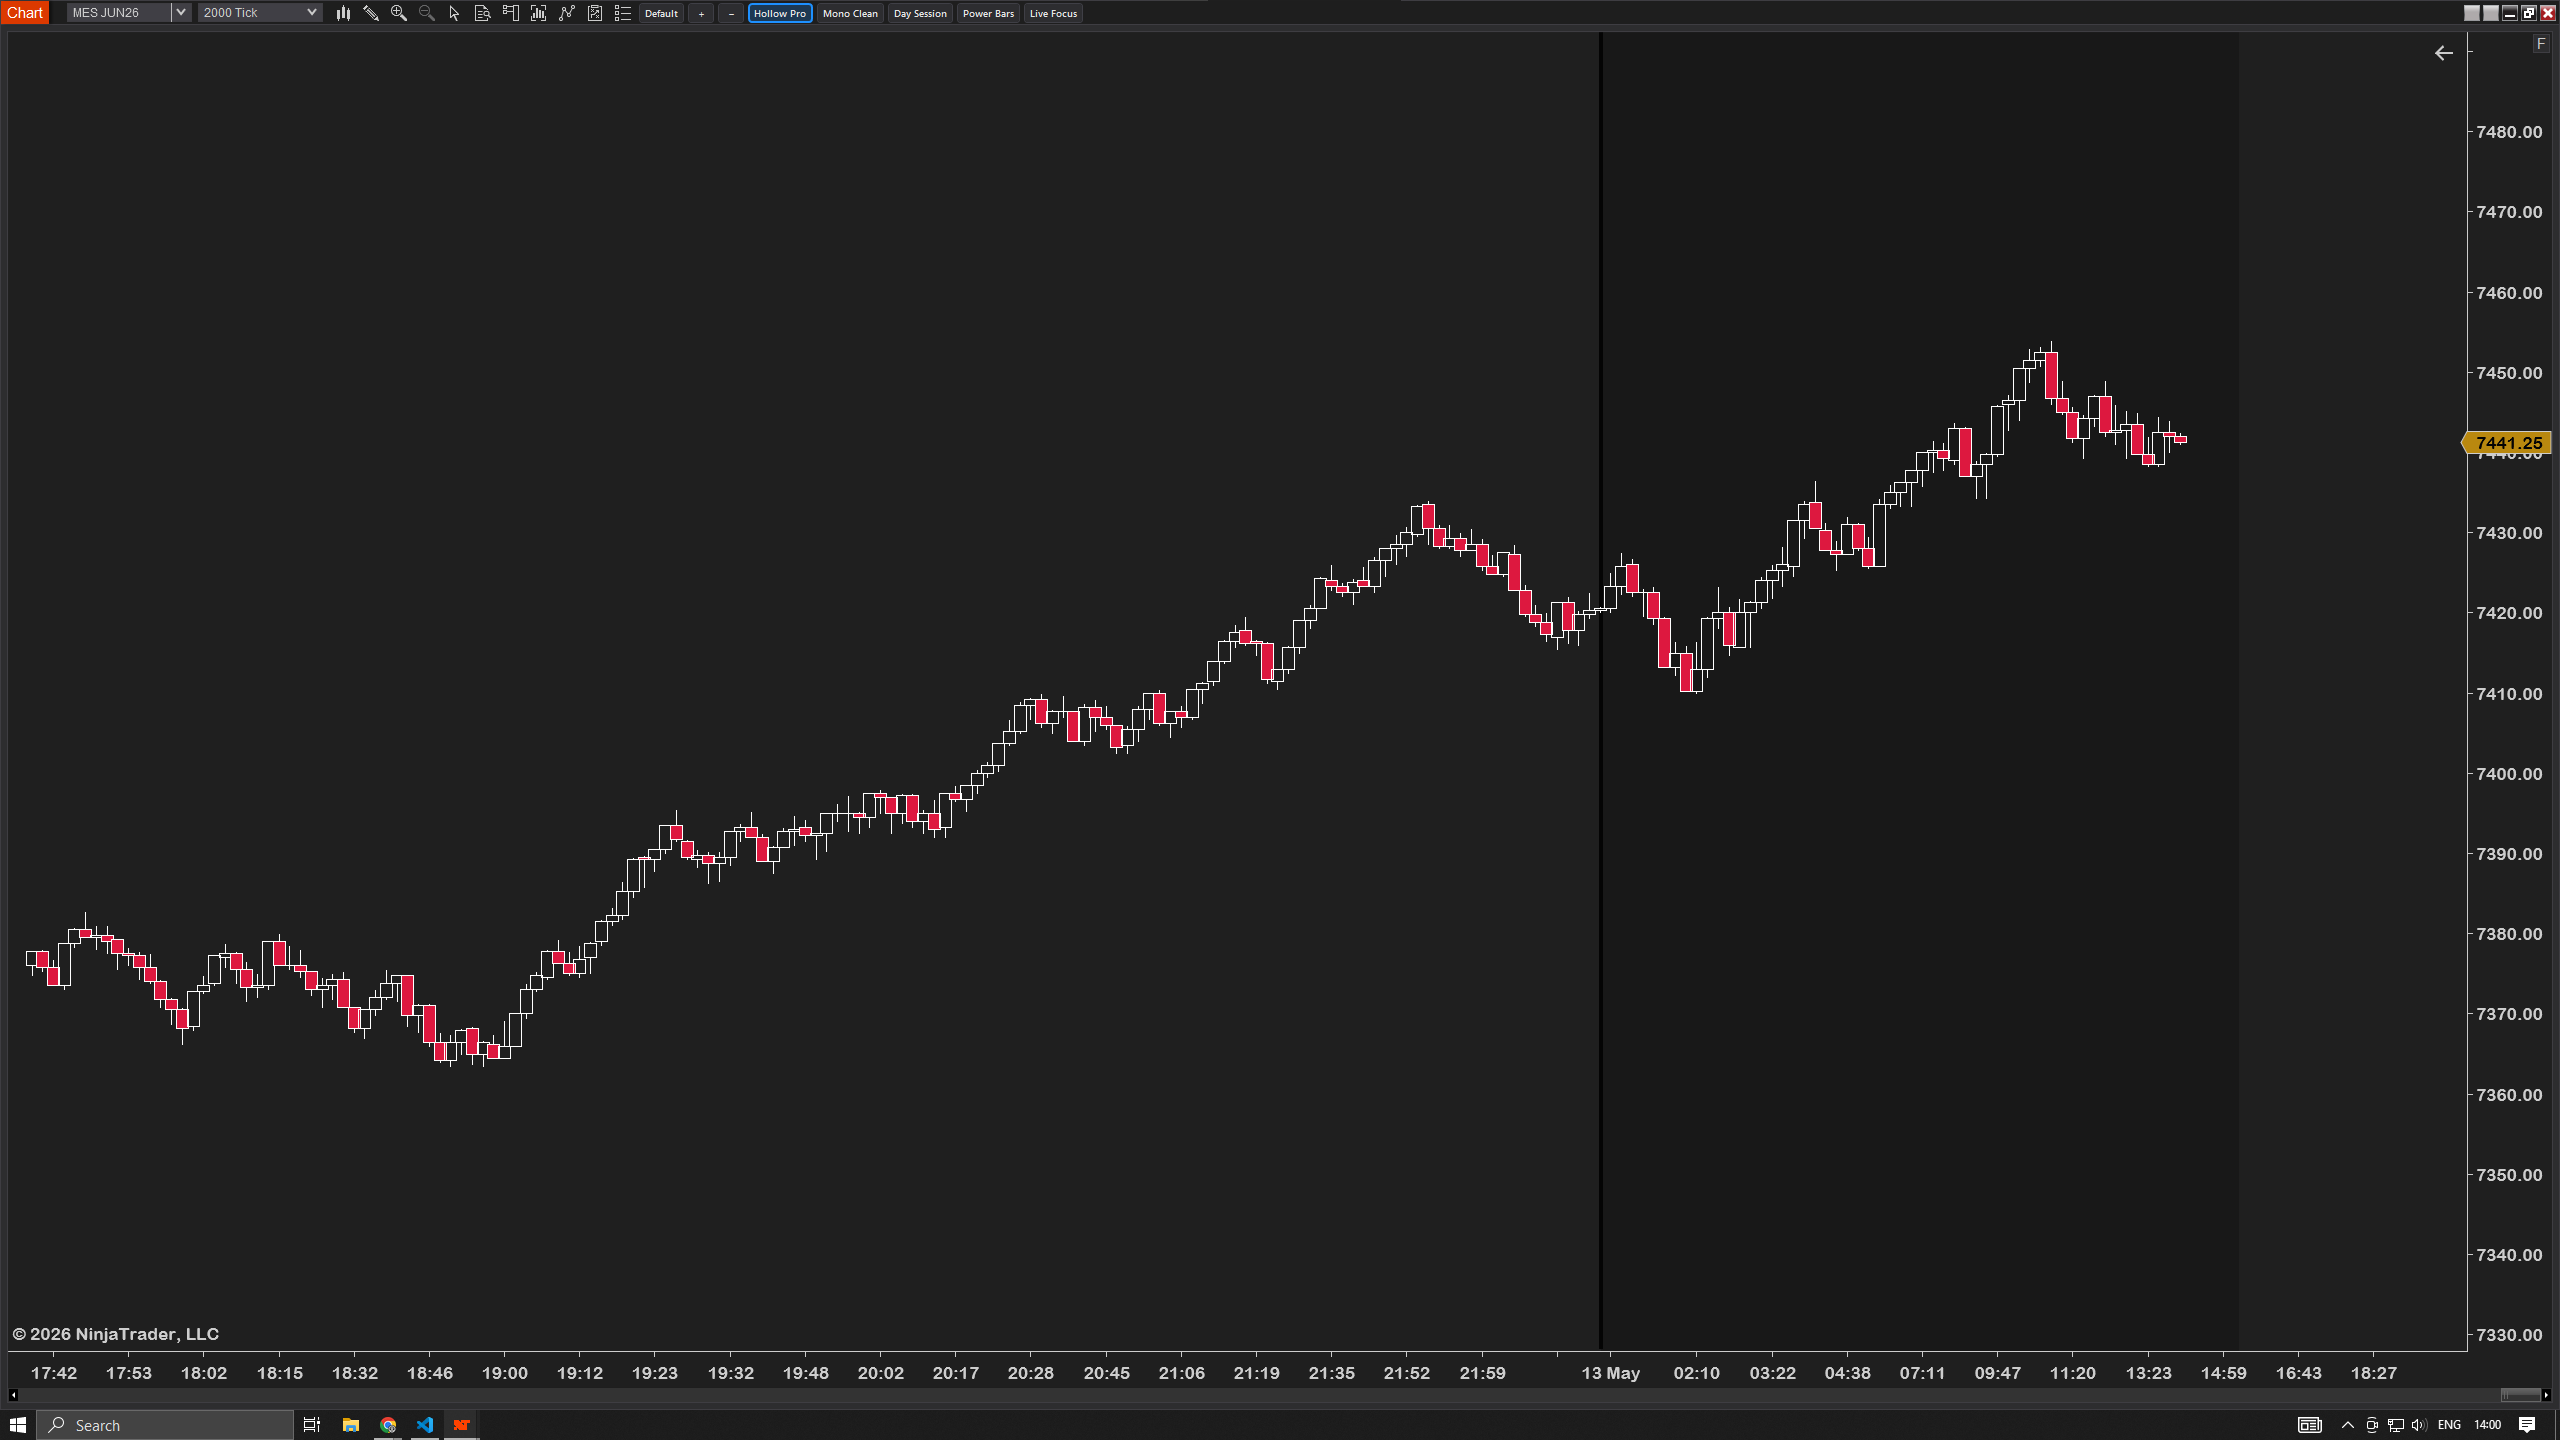Switch to NinjaTrader taskbar icon
Screen dimensions: 2560x1440
tap(461, 1425)
